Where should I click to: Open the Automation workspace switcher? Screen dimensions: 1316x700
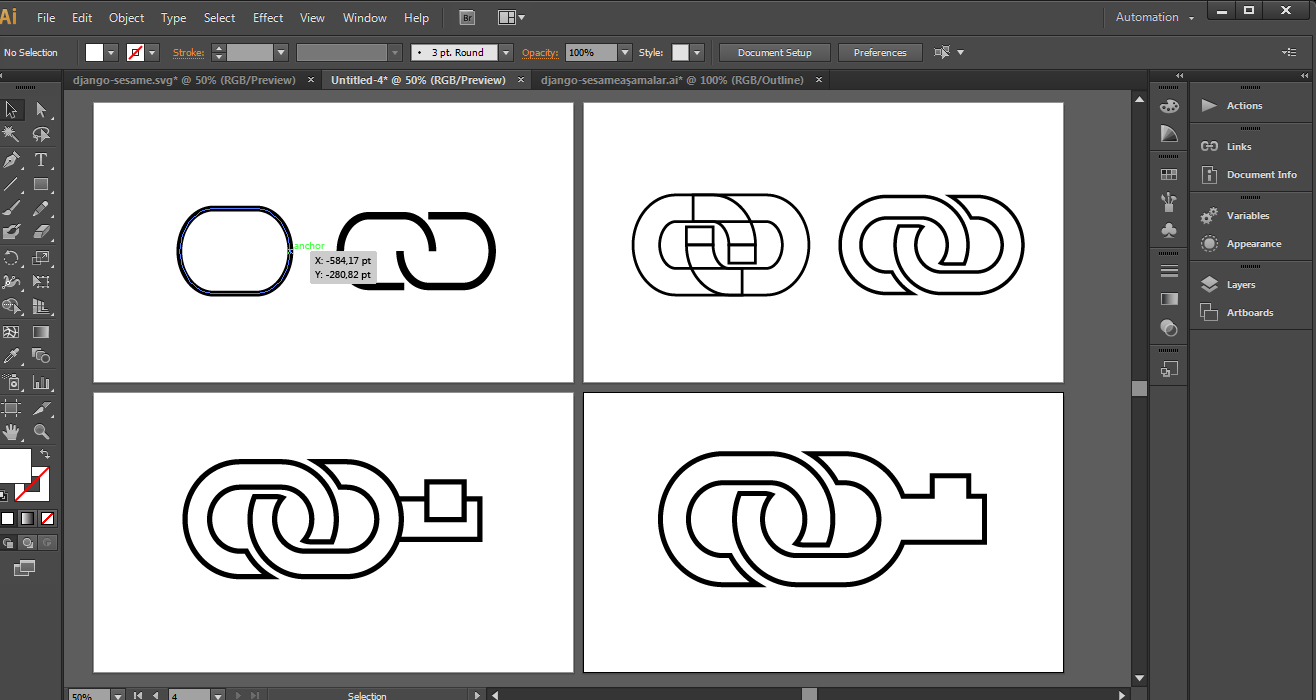pyautogui.click(x=1155, y=17)
